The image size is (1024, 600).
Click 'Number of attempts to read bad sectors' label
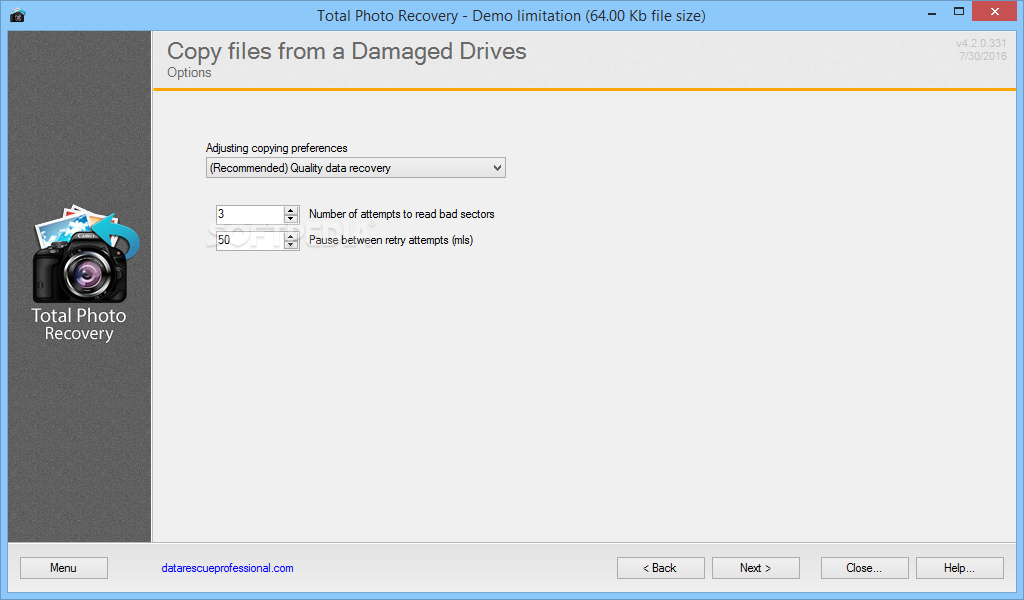(x=402, y=214)
